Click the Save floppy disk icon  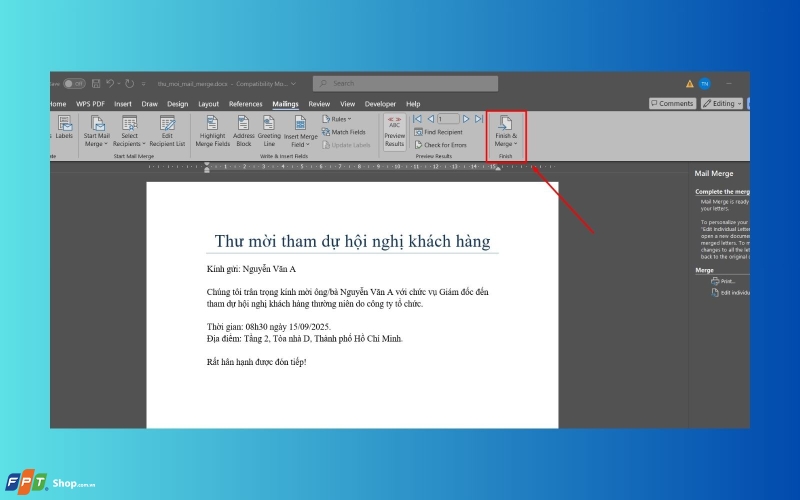[96, 83]
